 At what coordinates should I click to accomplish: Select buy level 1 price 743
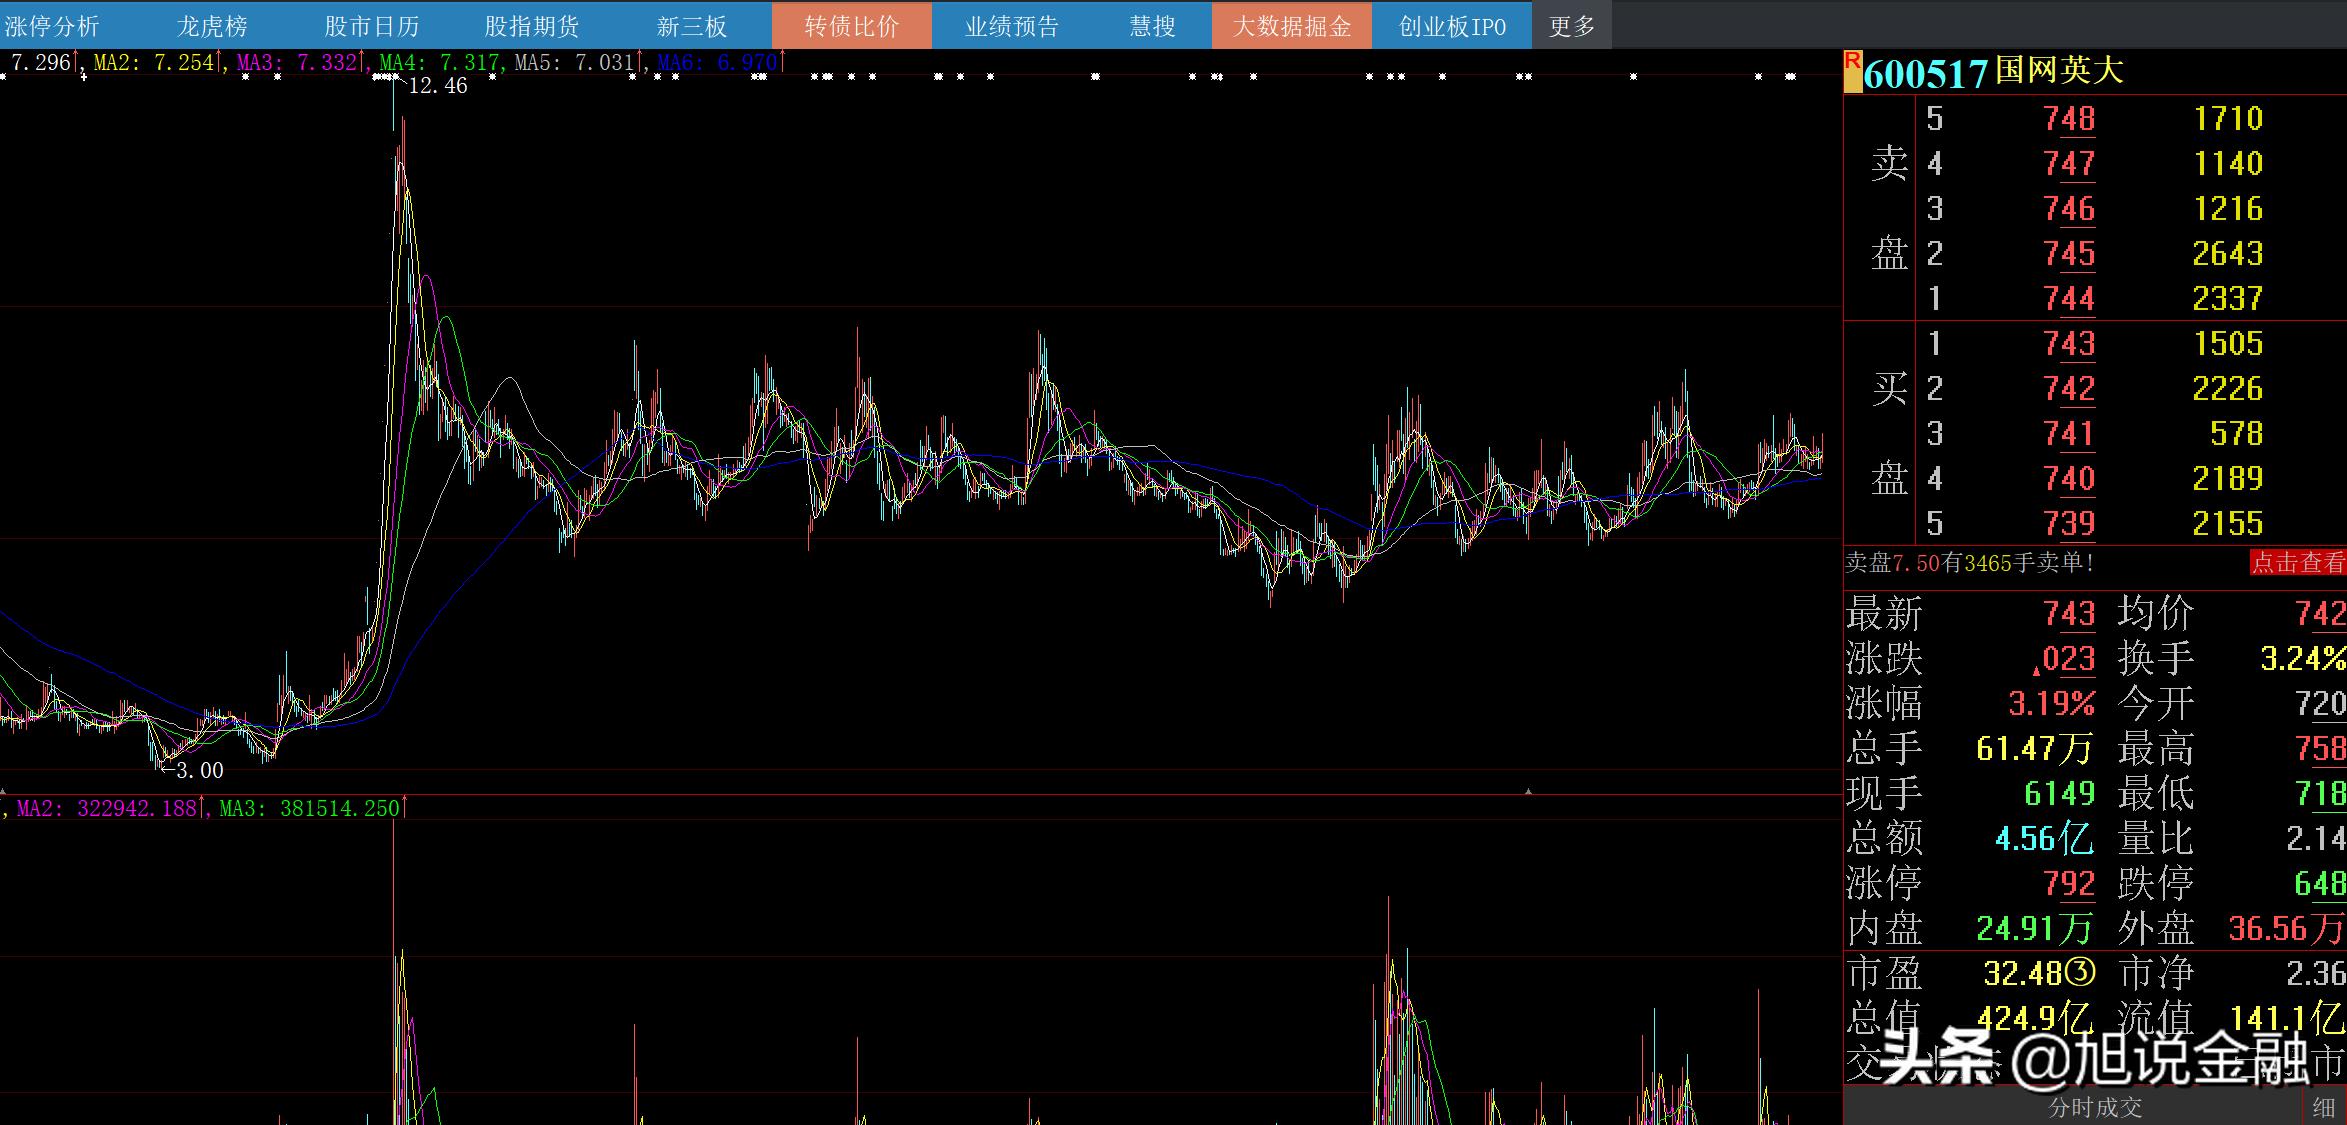2068,343
